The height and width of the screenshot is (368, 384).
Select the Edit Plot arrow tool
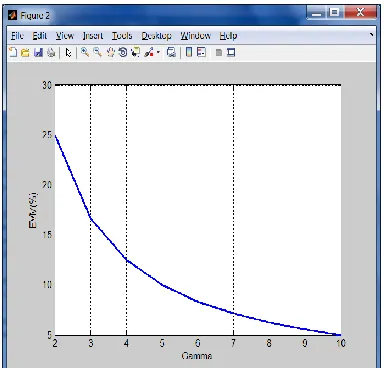point(68,53)
